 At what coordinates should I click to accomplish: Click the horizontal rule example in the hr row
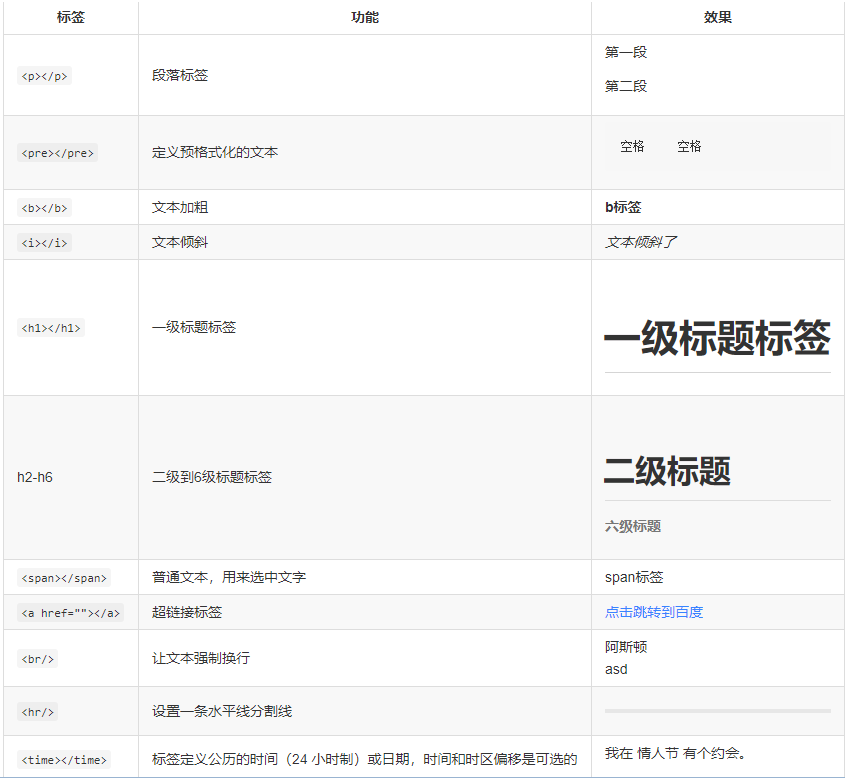pos(717,711)
